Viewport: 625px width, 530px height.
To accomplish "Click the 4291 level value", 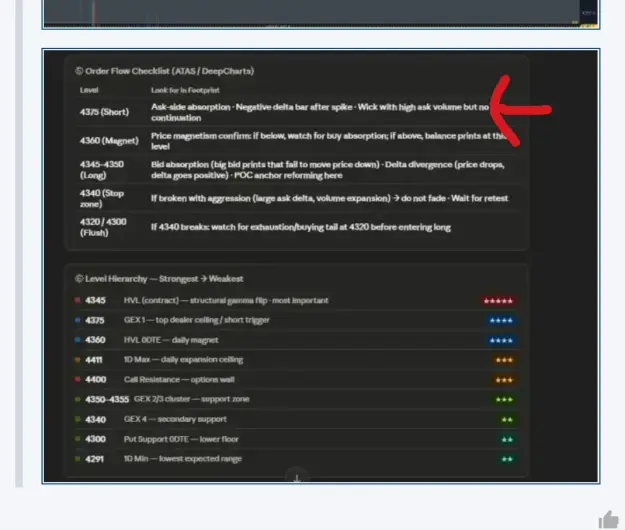I will (x=94, y=459).
